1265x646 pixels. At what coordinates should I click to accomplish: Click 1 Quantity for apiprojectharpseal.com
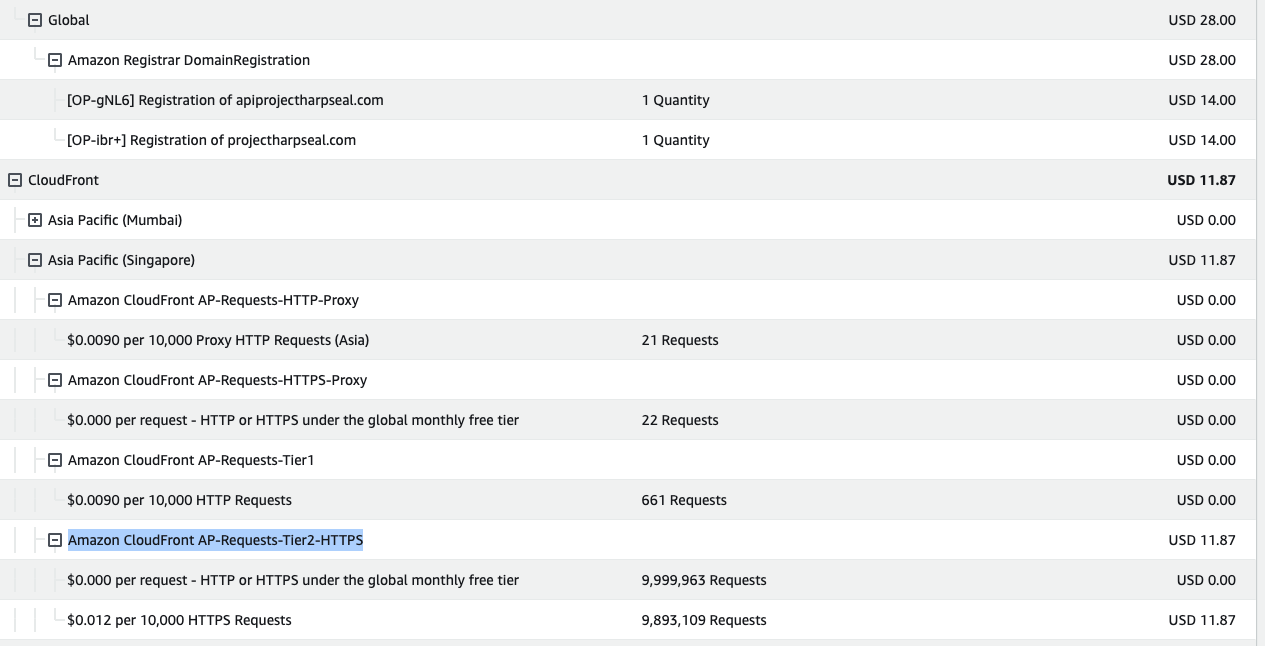click(x=676, y=100)
